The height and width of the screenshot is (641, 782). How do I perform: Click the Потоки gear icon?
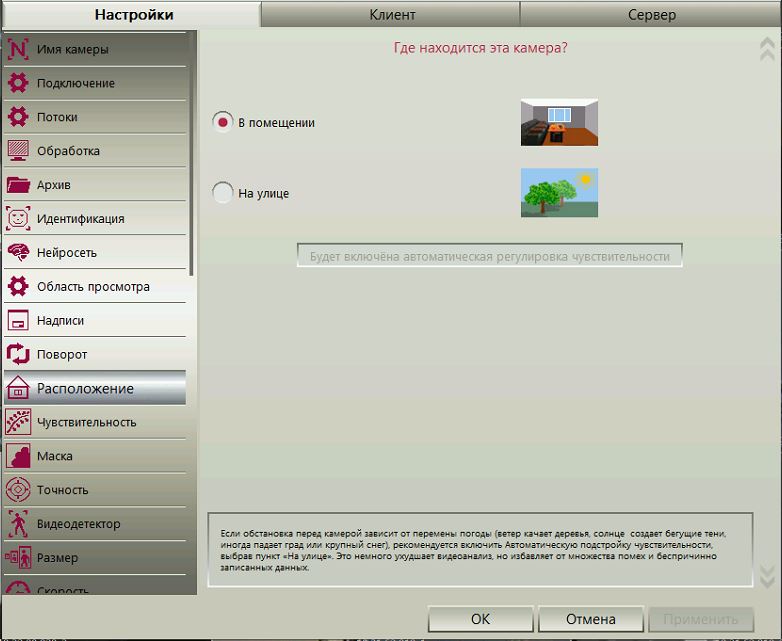(18, 117)
